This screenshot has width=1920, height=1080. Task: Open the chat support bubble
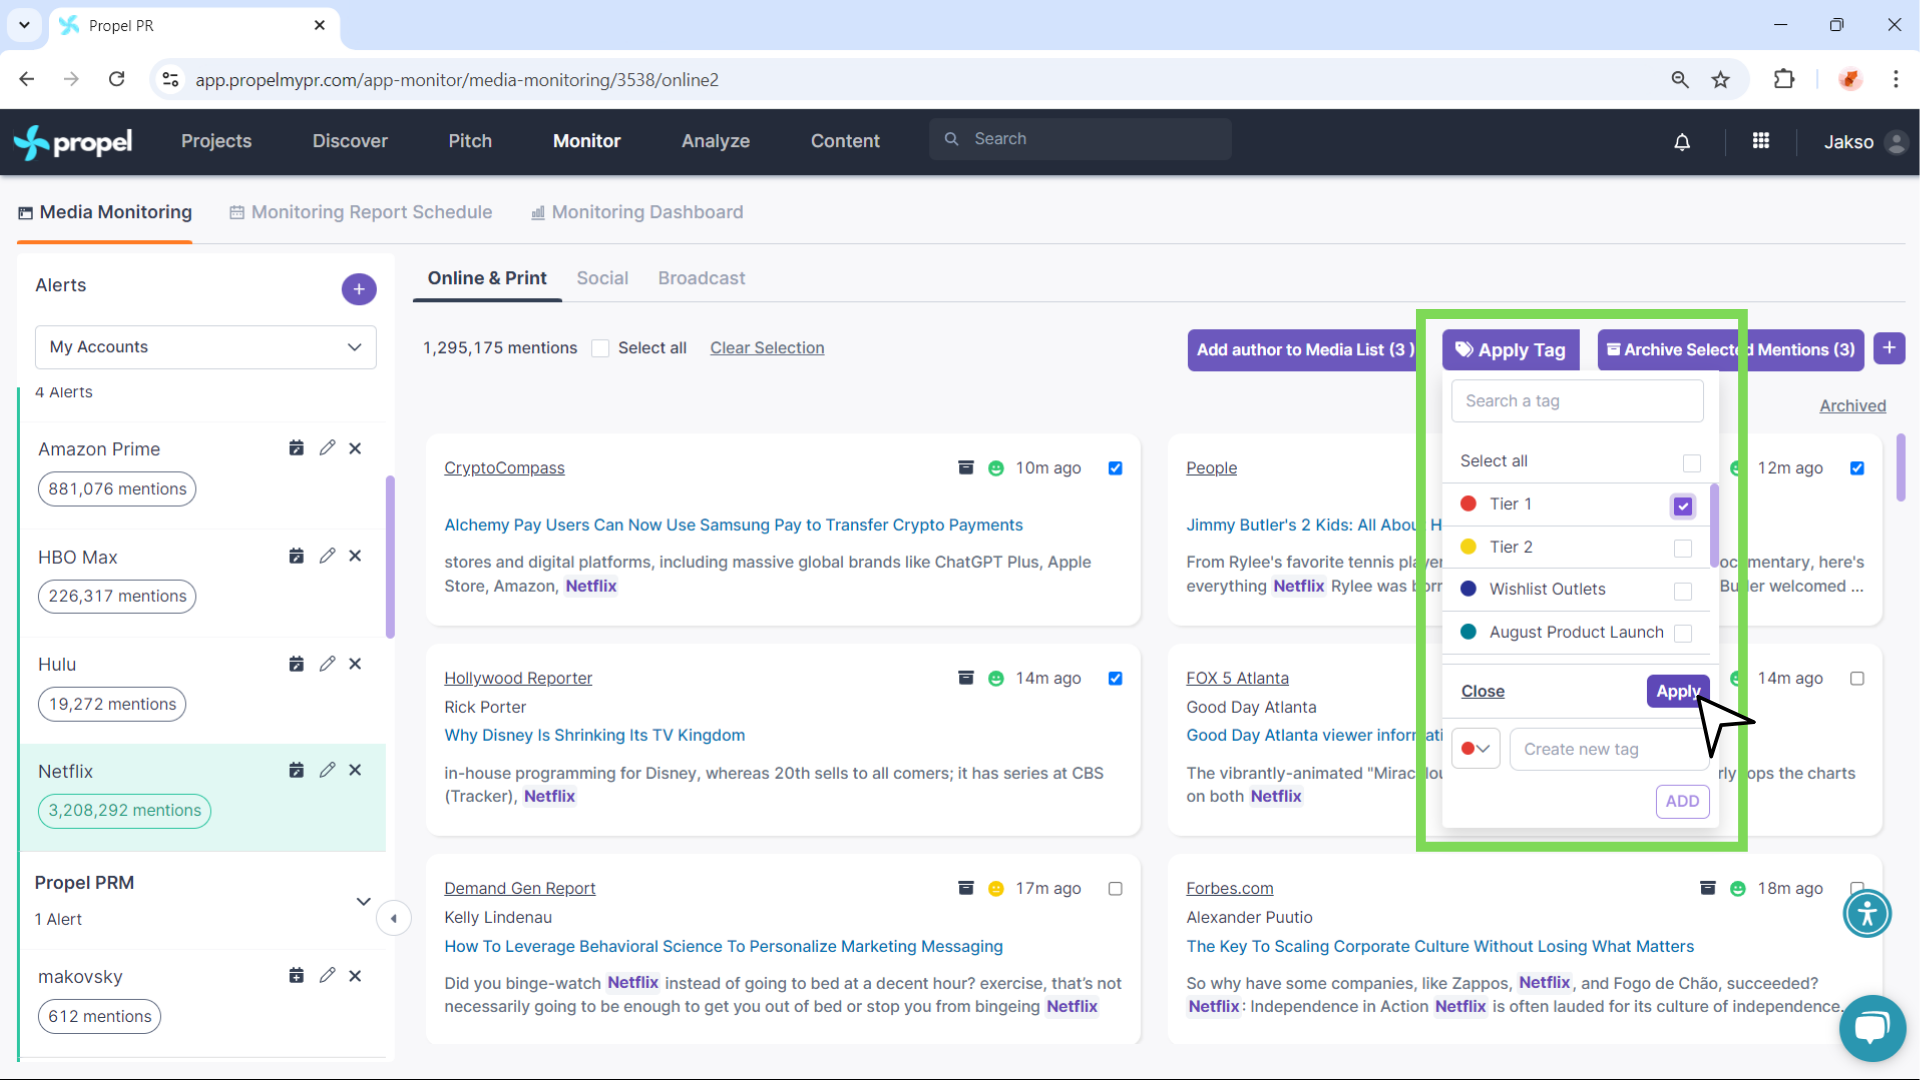tap(1872, 1028)
